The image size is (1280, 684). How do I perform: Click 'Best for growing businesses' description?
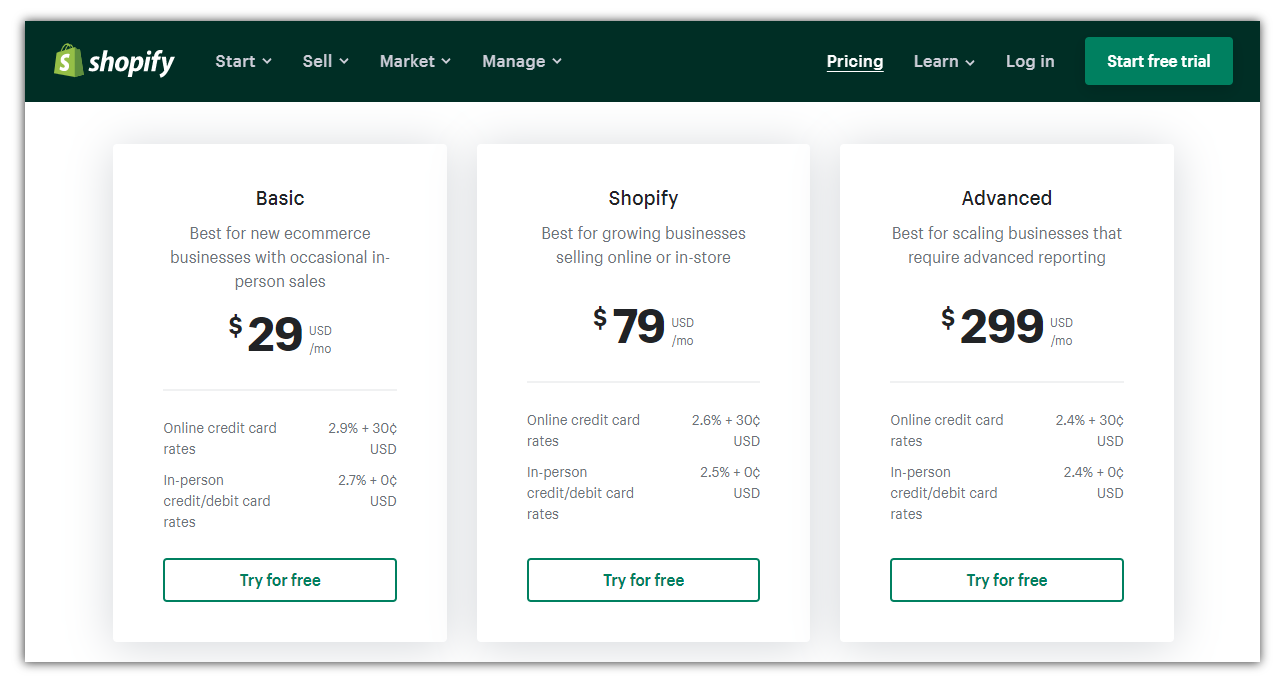[643, 245]
